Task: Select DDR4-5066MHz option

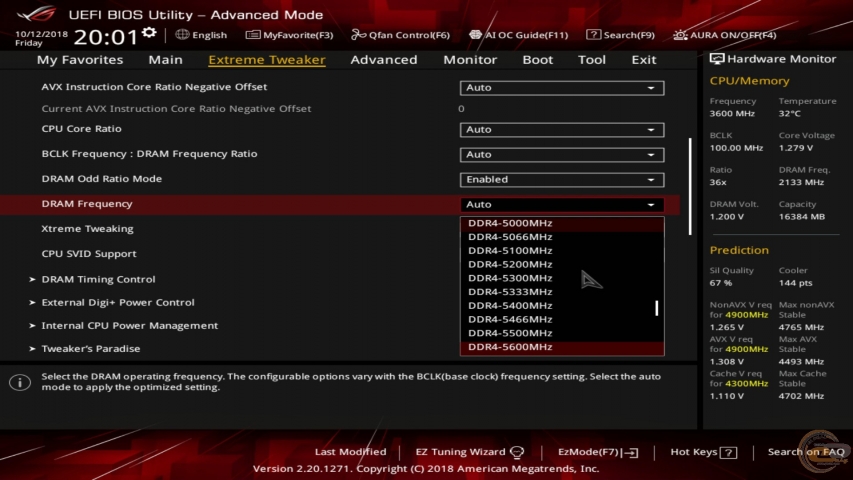Action: [x=562, y=237]
